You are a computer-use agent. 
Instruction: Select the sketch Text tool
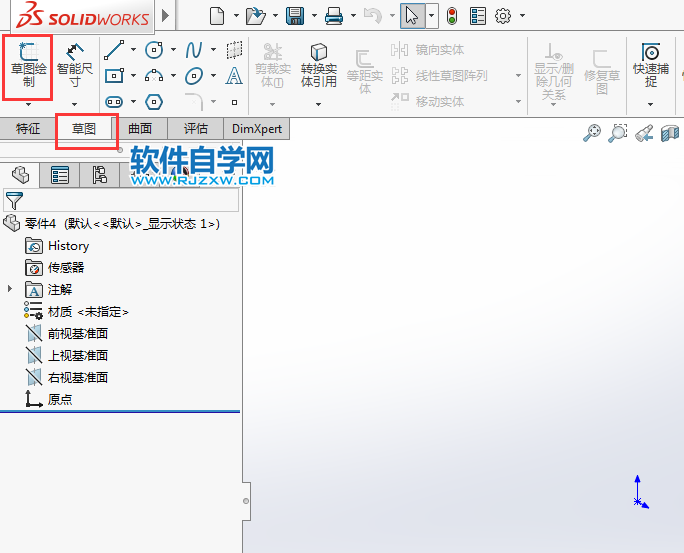pyautogui.click(x=234, y=76)
